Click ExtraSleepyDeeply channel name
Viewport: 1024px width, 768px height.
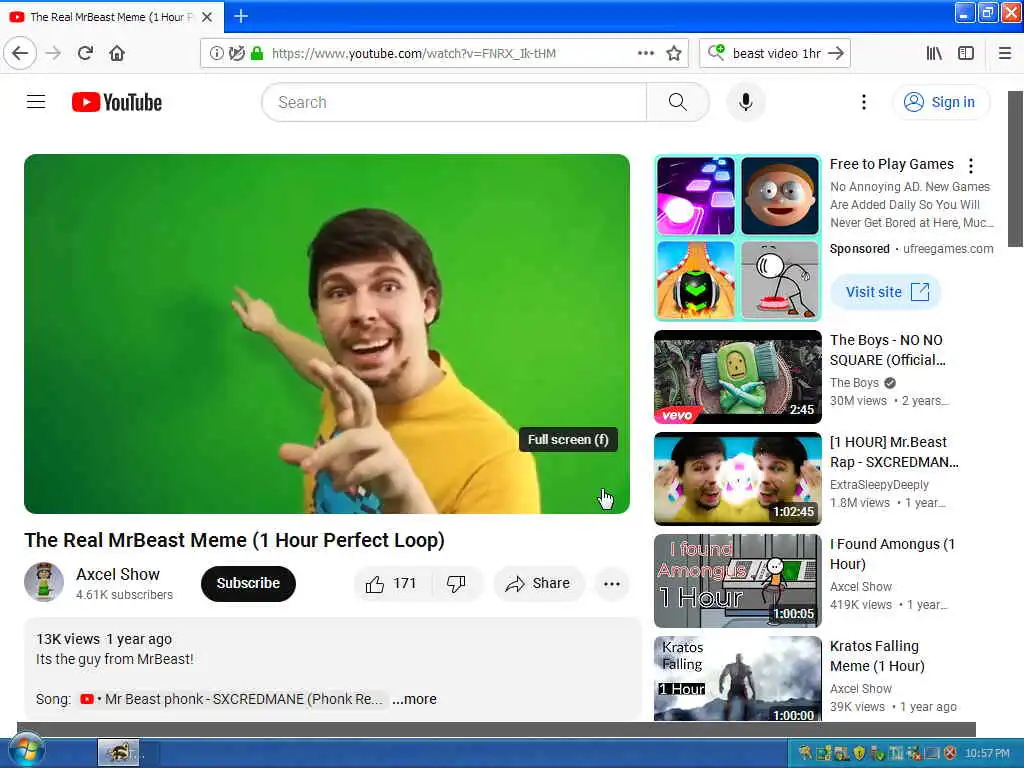click(879, 485)
